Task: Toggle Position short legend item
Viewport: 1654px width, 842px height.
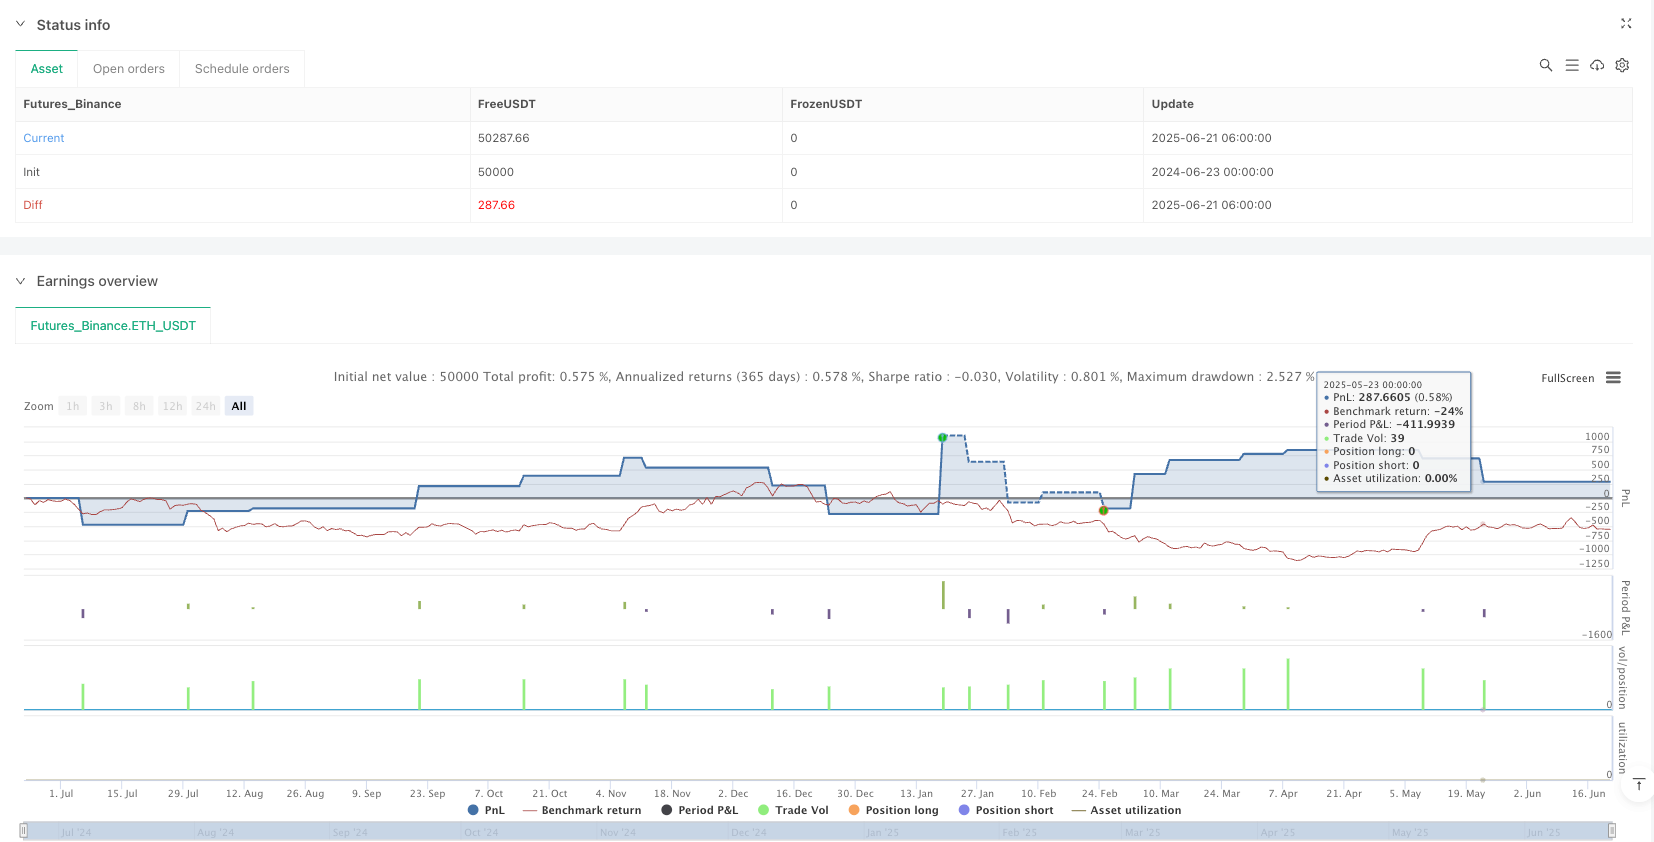Action: tap(1005, 810)
